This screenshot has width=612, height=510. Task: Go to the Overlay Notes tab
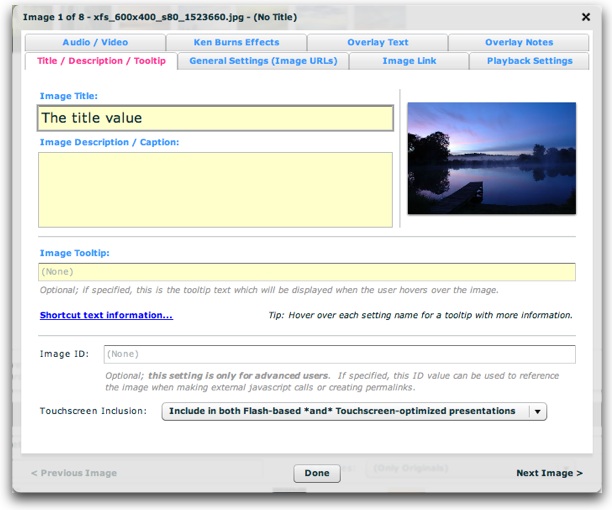(518, 43)
